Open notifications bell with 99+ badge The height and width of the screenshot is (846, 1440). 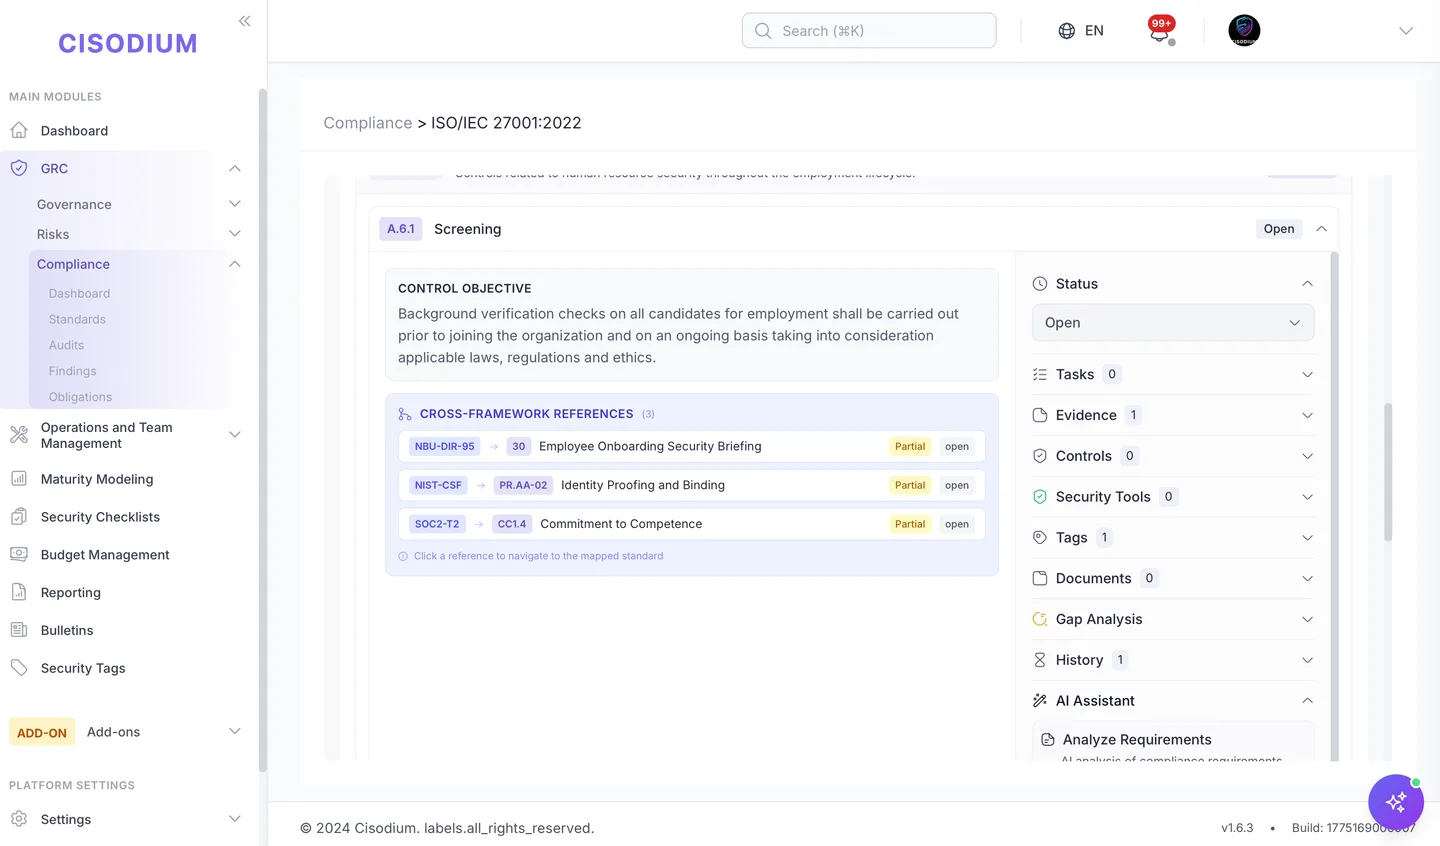(1160, 30)
